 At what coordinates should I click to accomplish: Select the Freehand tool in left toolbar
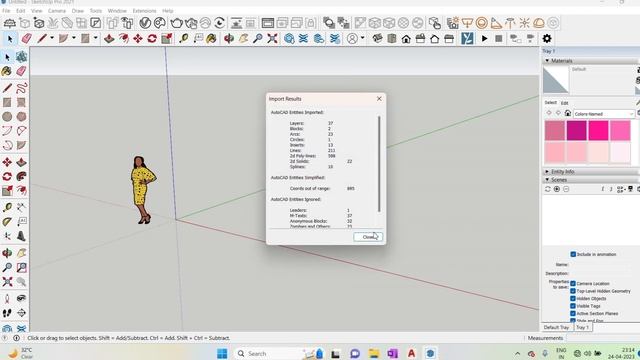tap(22, 87)
